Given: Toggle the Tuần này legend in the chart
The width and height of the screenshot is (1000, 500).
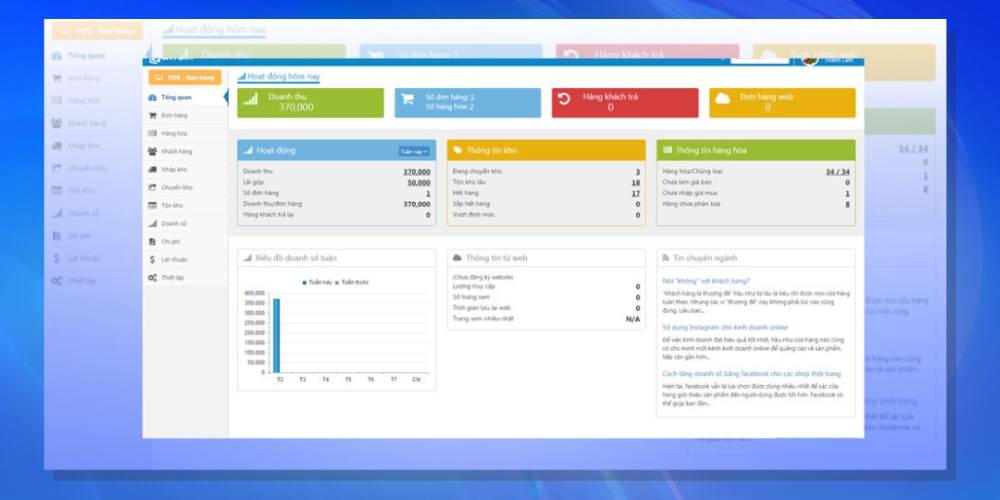Looking at the screenshot, I should [x=316, y=282].
